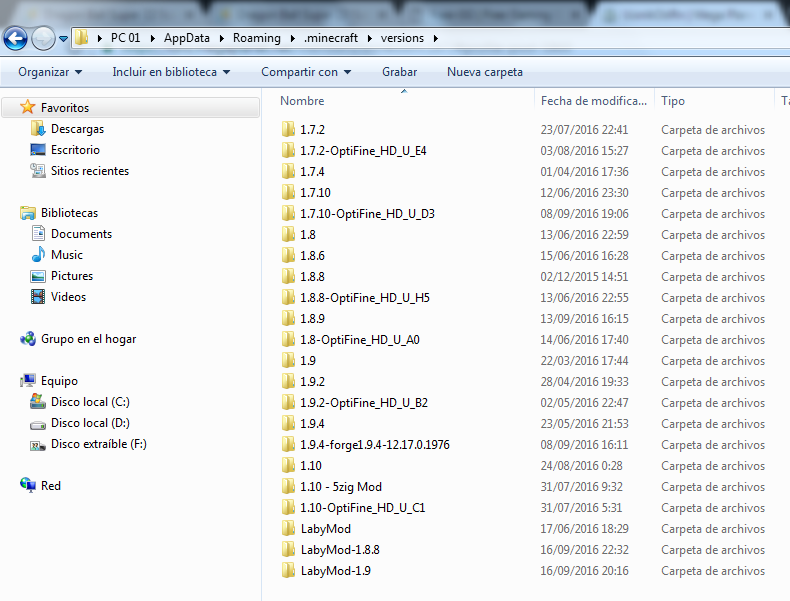Sort by the Nombre column header
The height and width of the screenshot is (601, 790).
point(302,101)
